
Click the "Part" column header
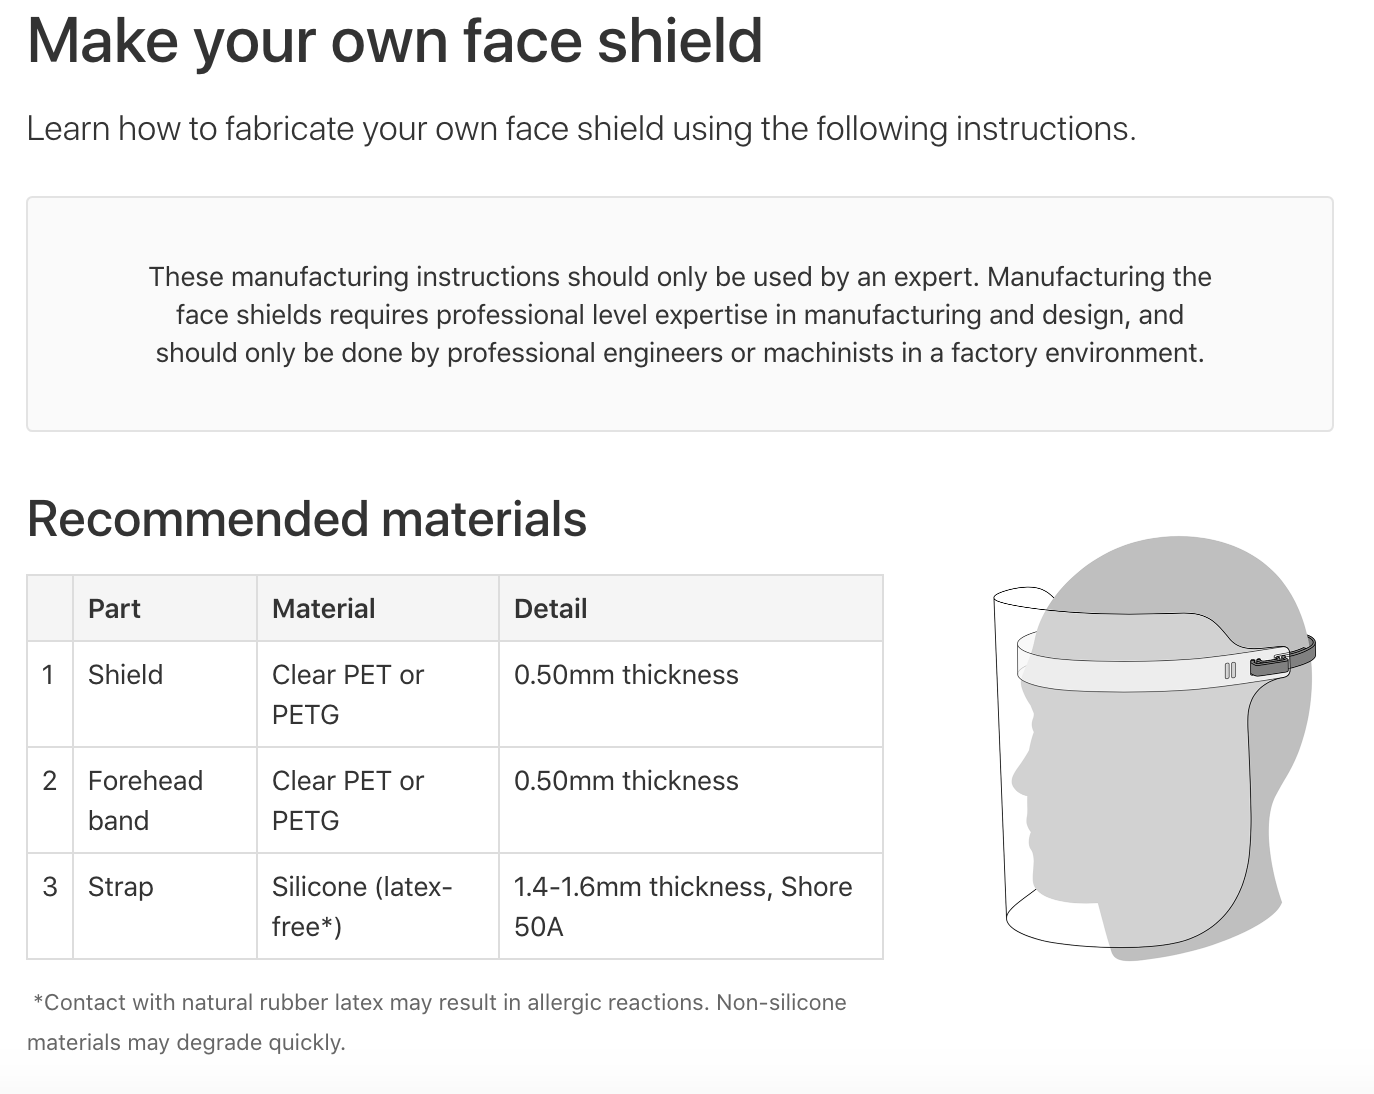(114, 608)
